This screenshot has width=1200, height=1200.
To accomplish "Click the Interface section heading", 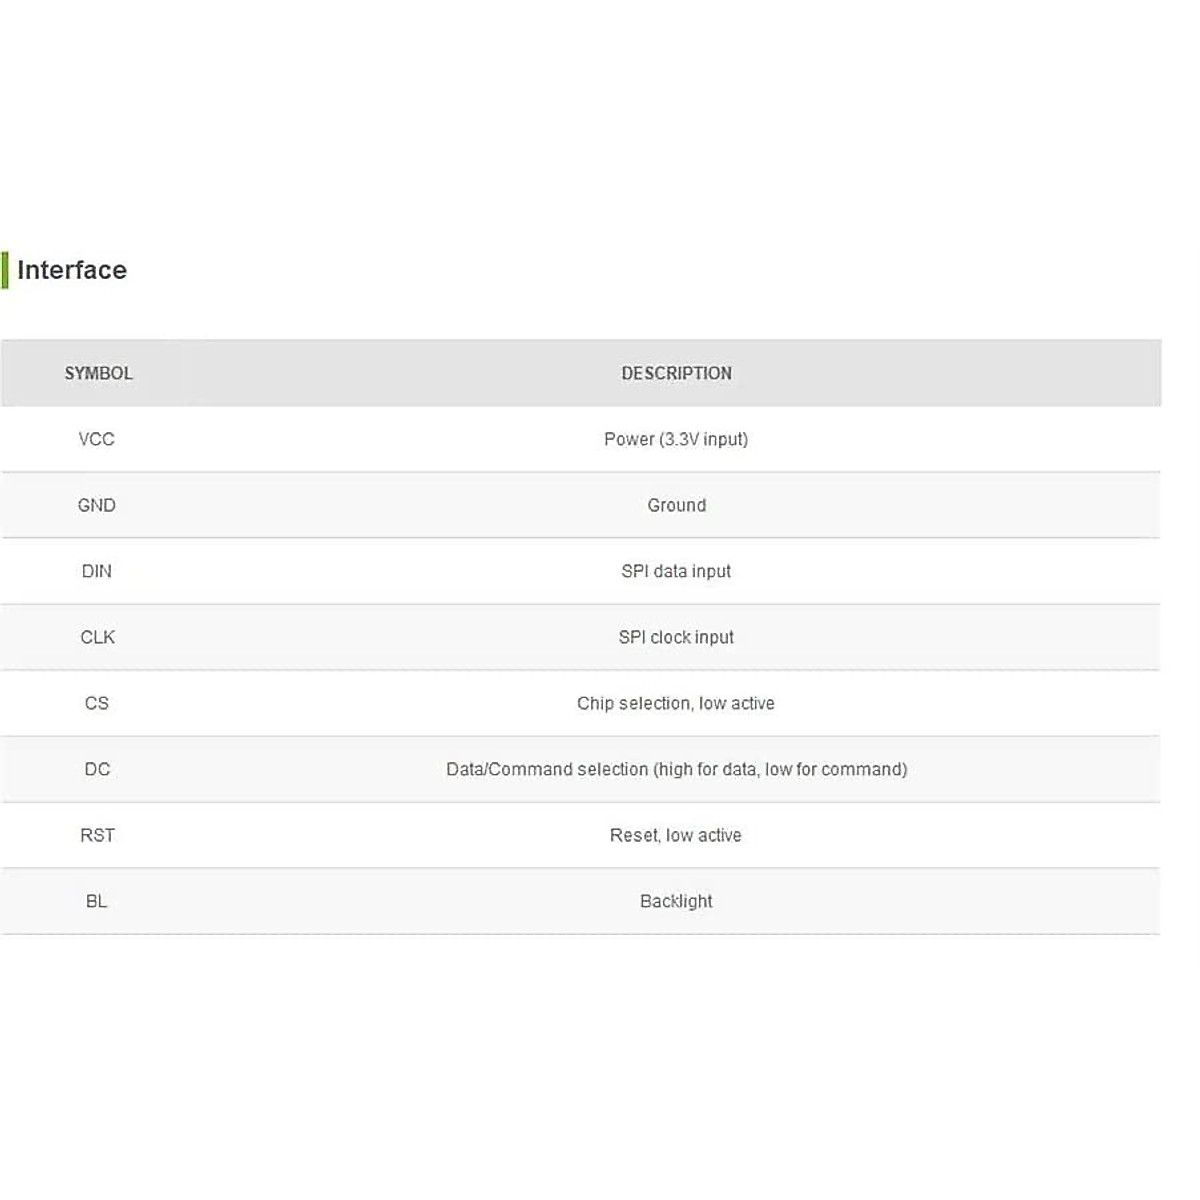I will [x=72, y=270].
